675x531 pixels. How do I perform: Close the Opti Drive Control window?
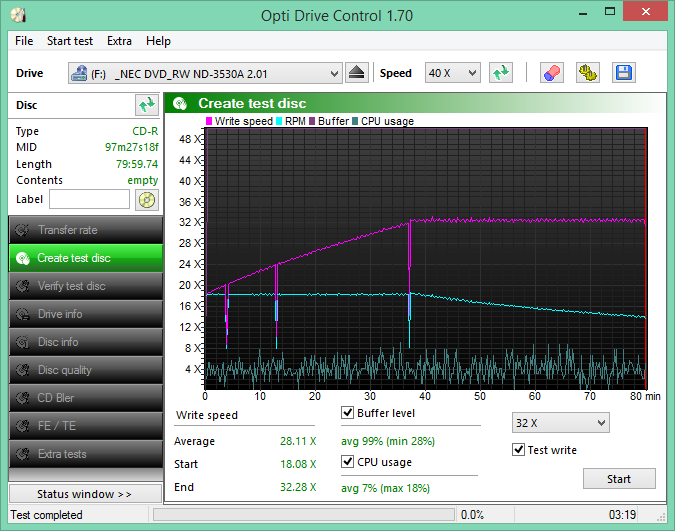click(x=645, y=12)
